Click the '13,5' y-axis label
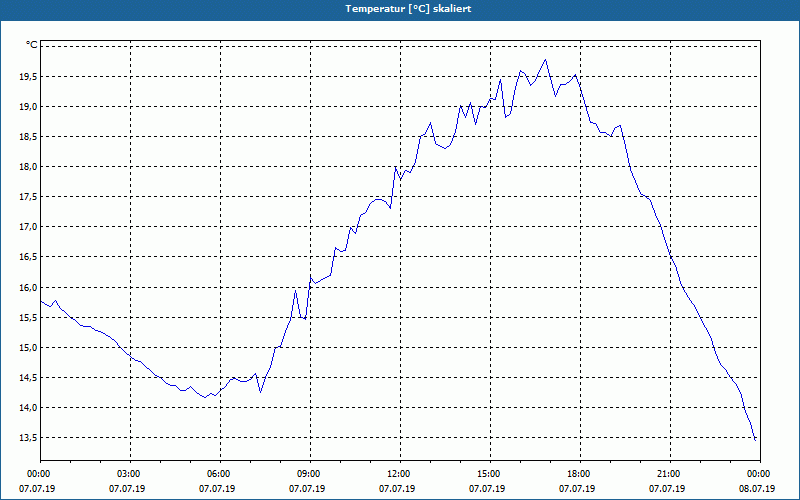This screenshot has width=800, height=500. coord(28,438)
